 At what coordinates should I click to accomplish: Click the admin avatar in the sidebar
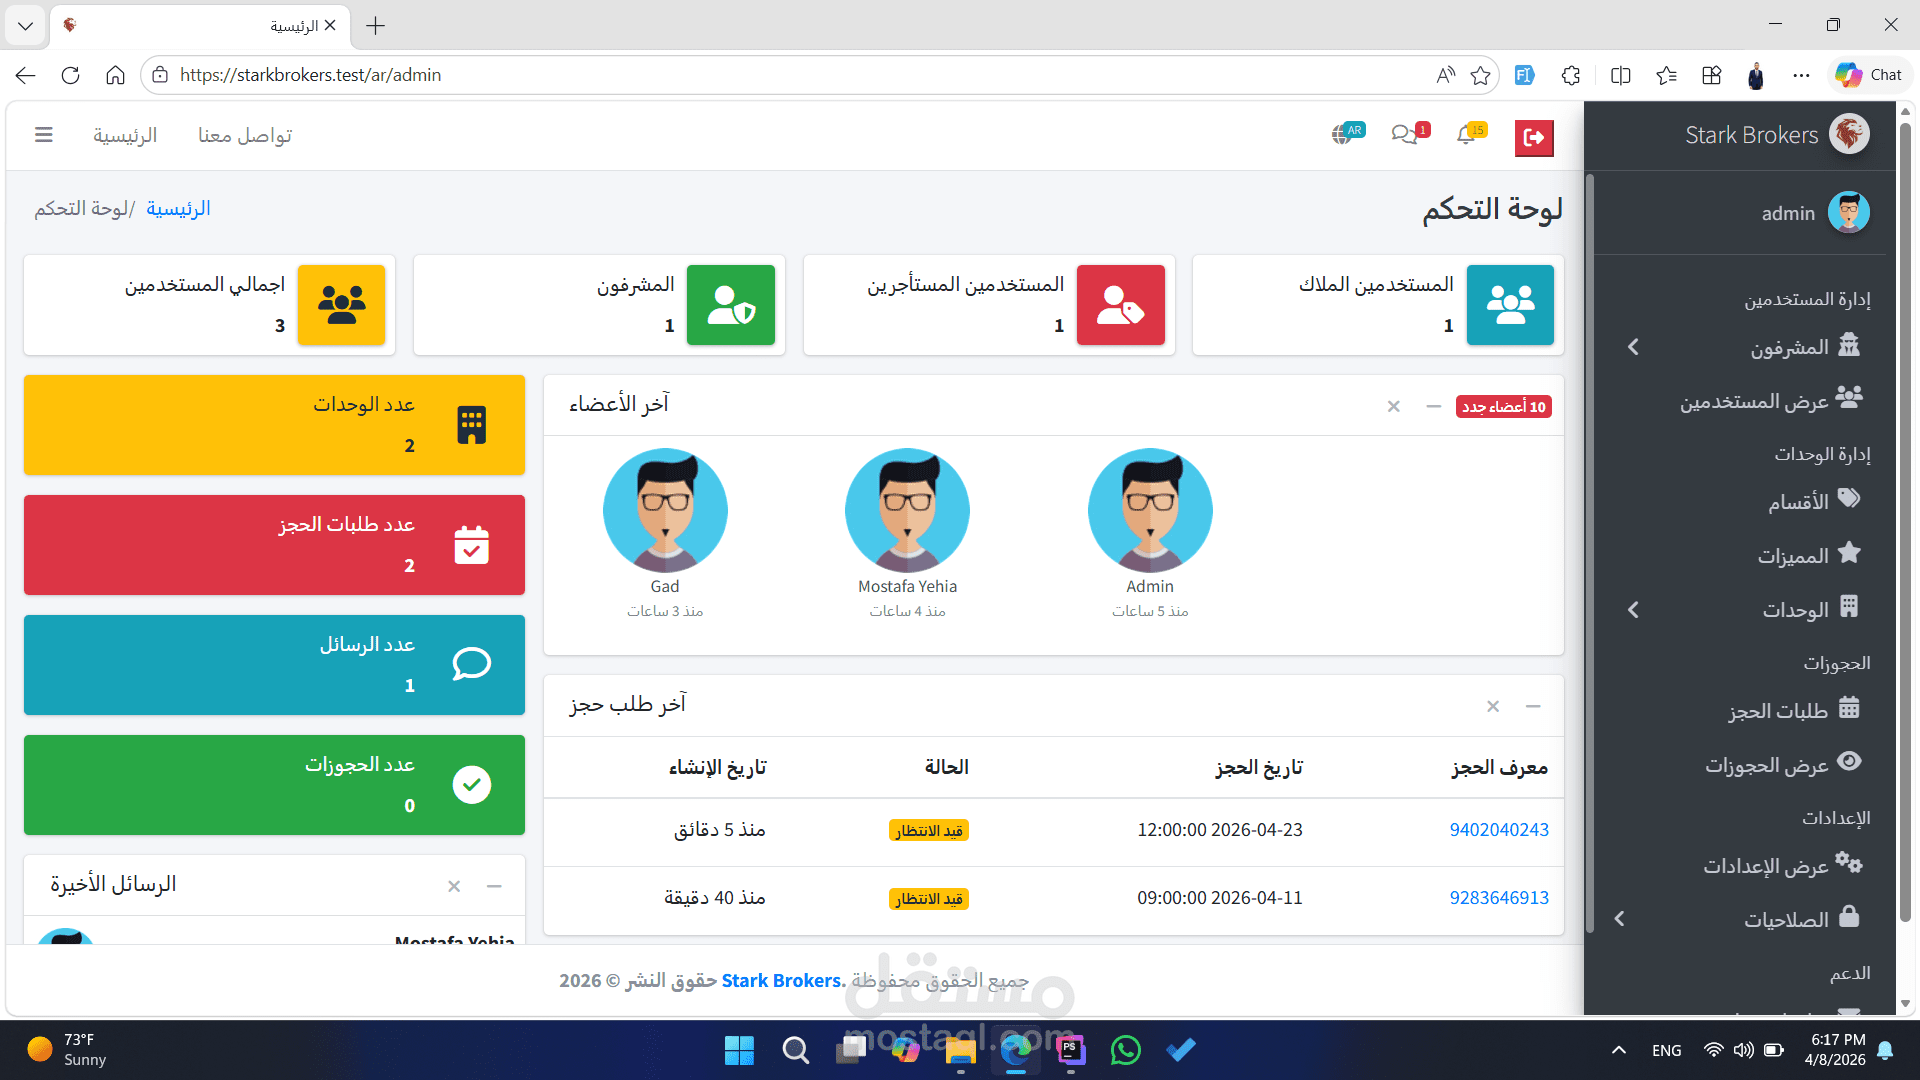pos(1849,212)
